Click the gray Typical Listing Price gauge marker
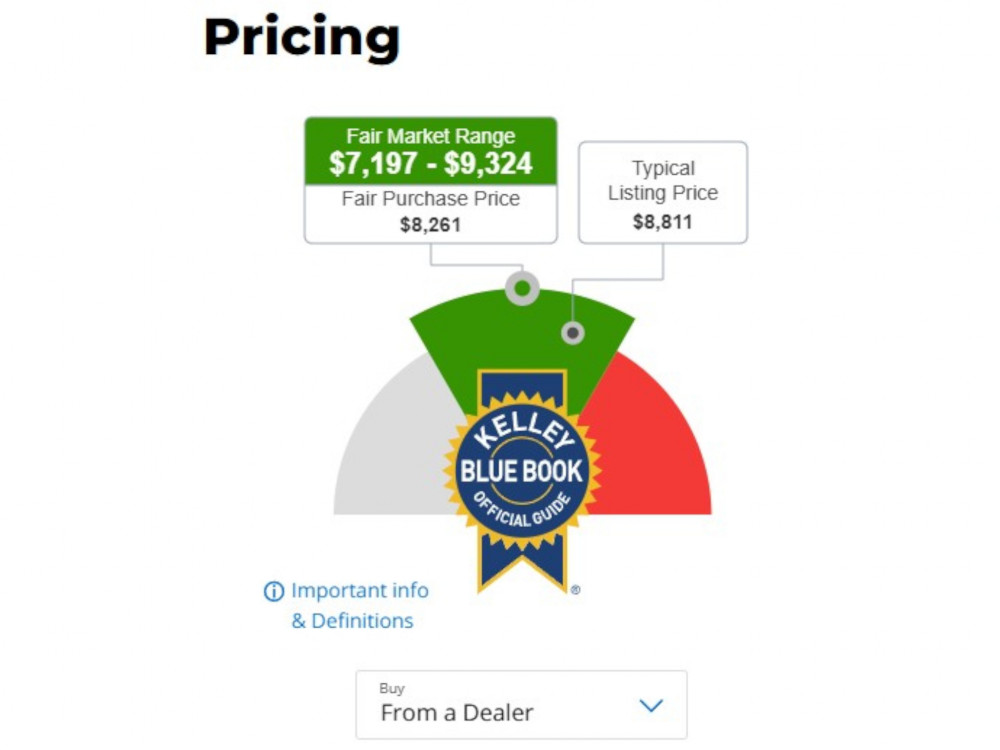This screenshot has width=1000, height=750. coord(573,333)
